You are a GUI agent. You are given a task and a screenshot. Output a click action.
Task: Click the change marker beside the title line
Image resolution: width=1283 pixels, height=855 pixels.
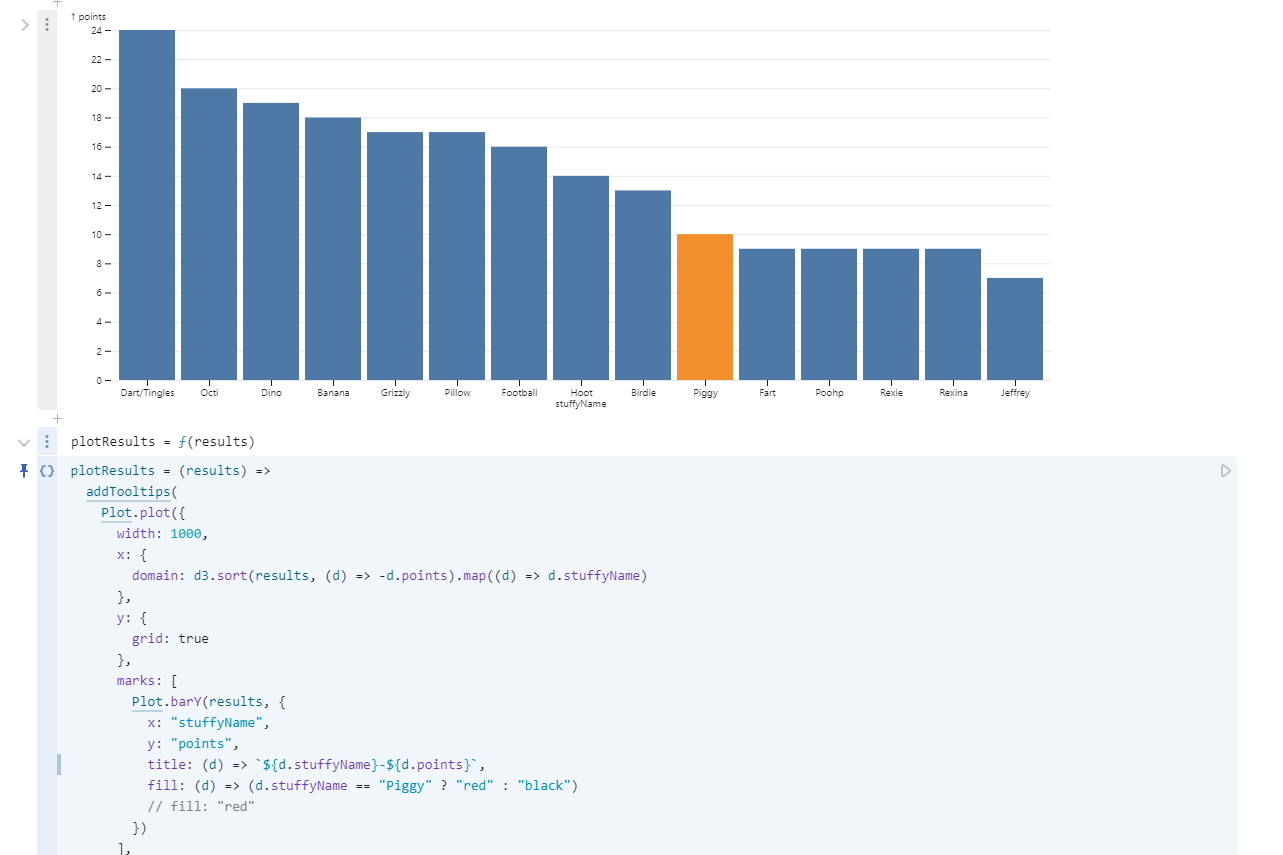[x=59, y=765]
